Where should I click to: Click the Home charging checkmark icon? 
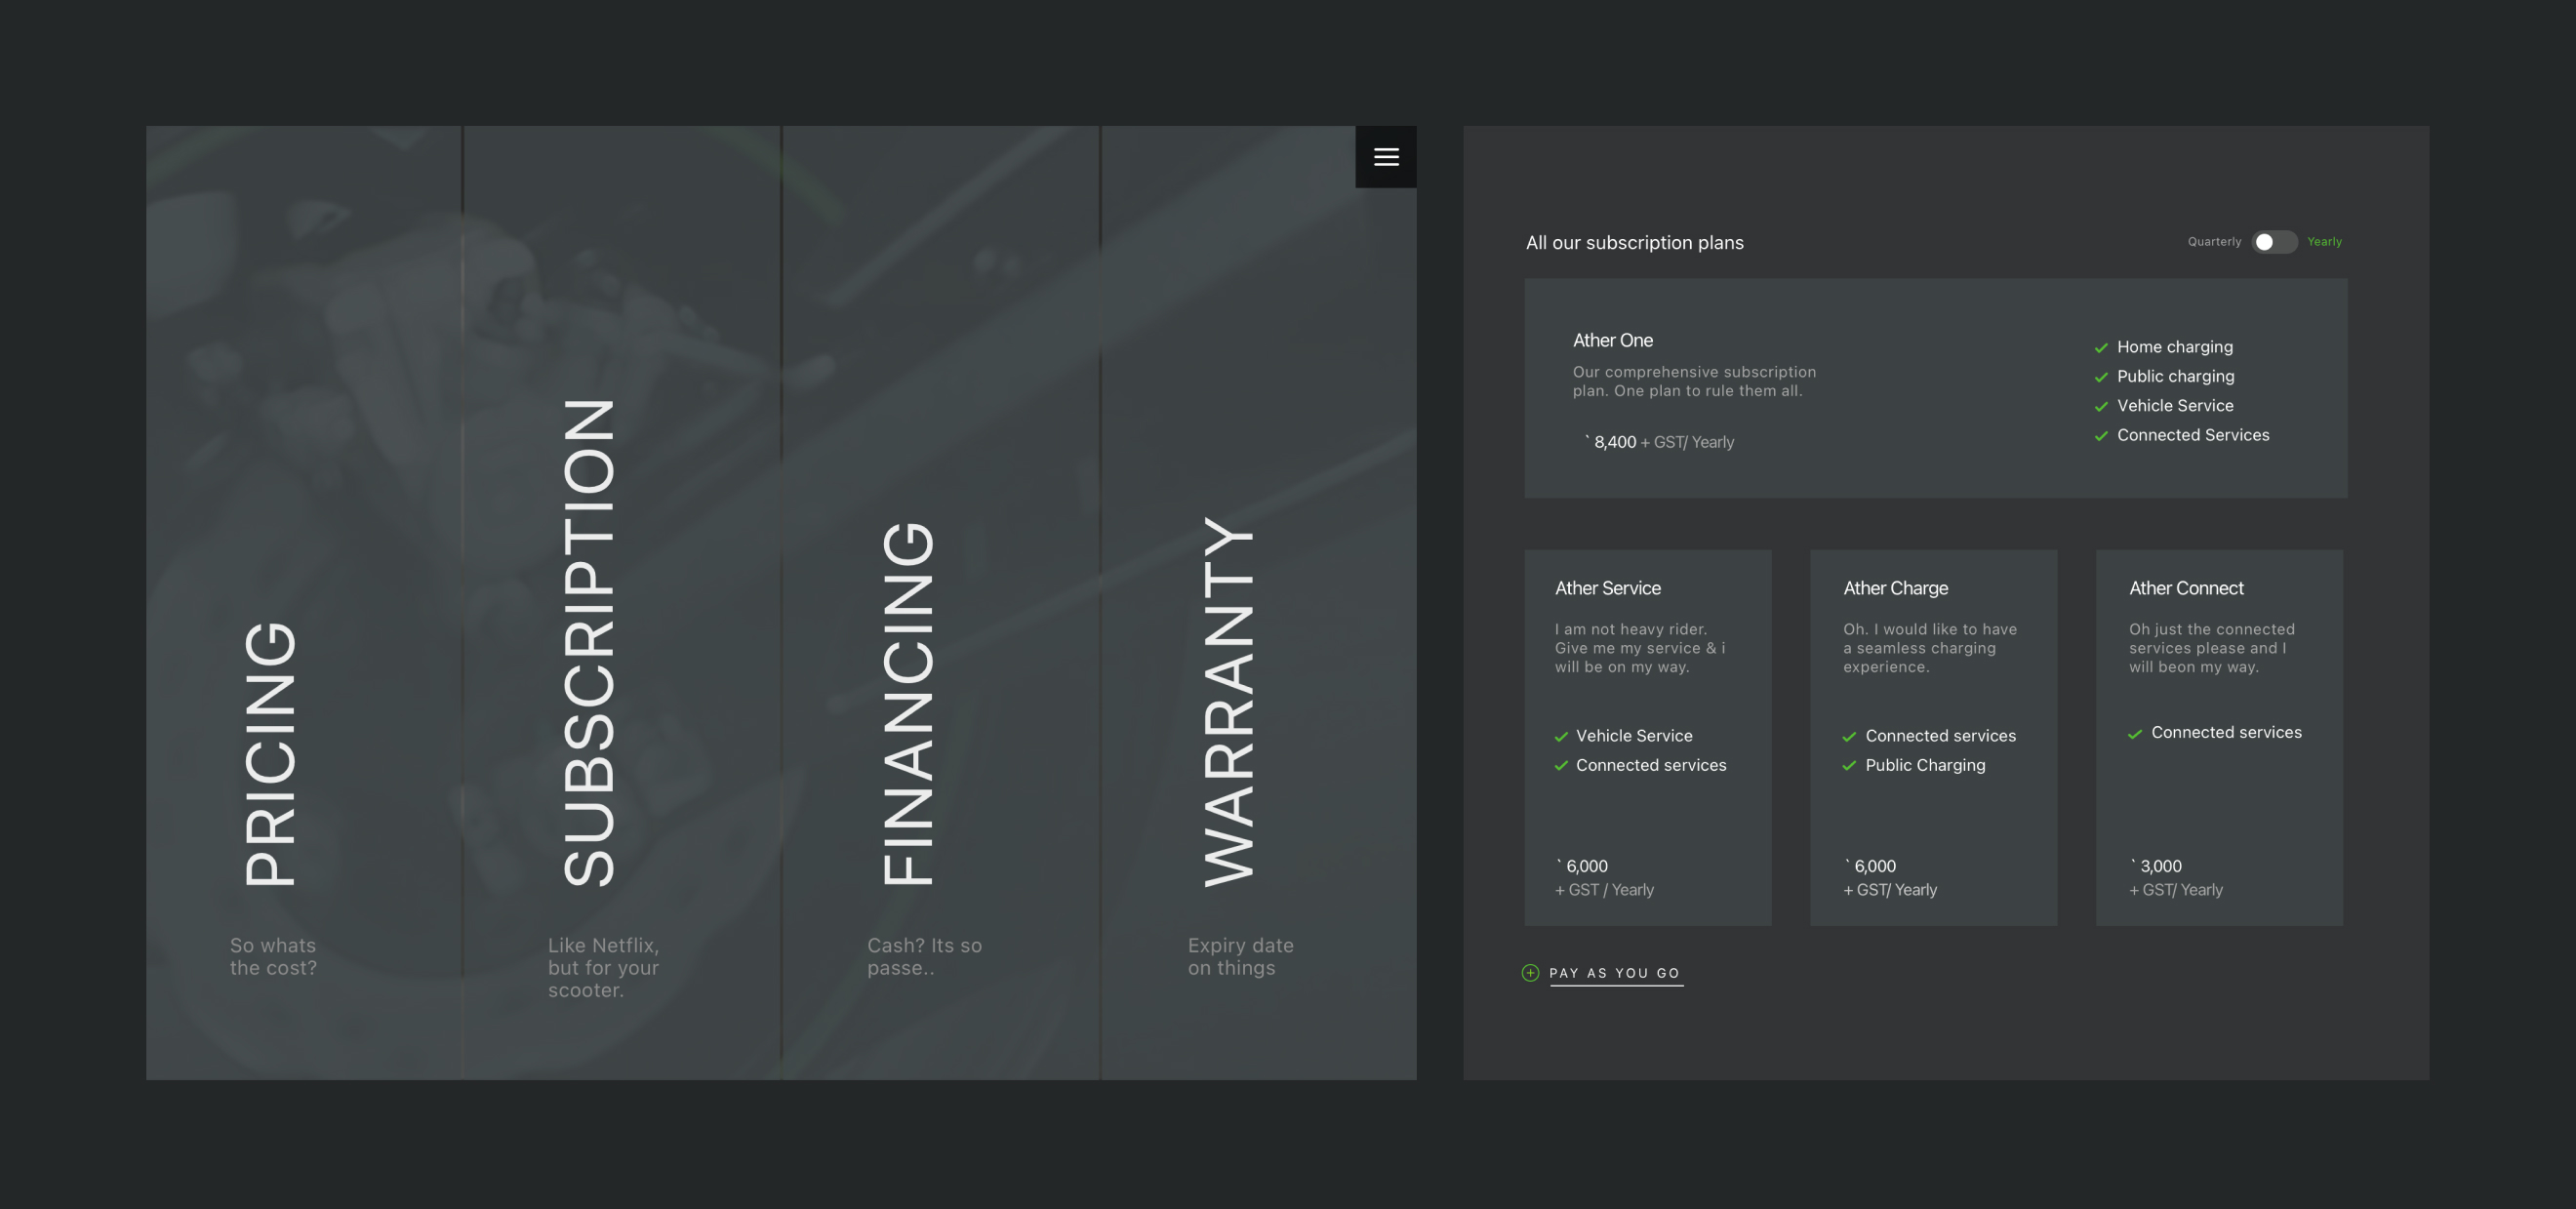coord(2101,348)
